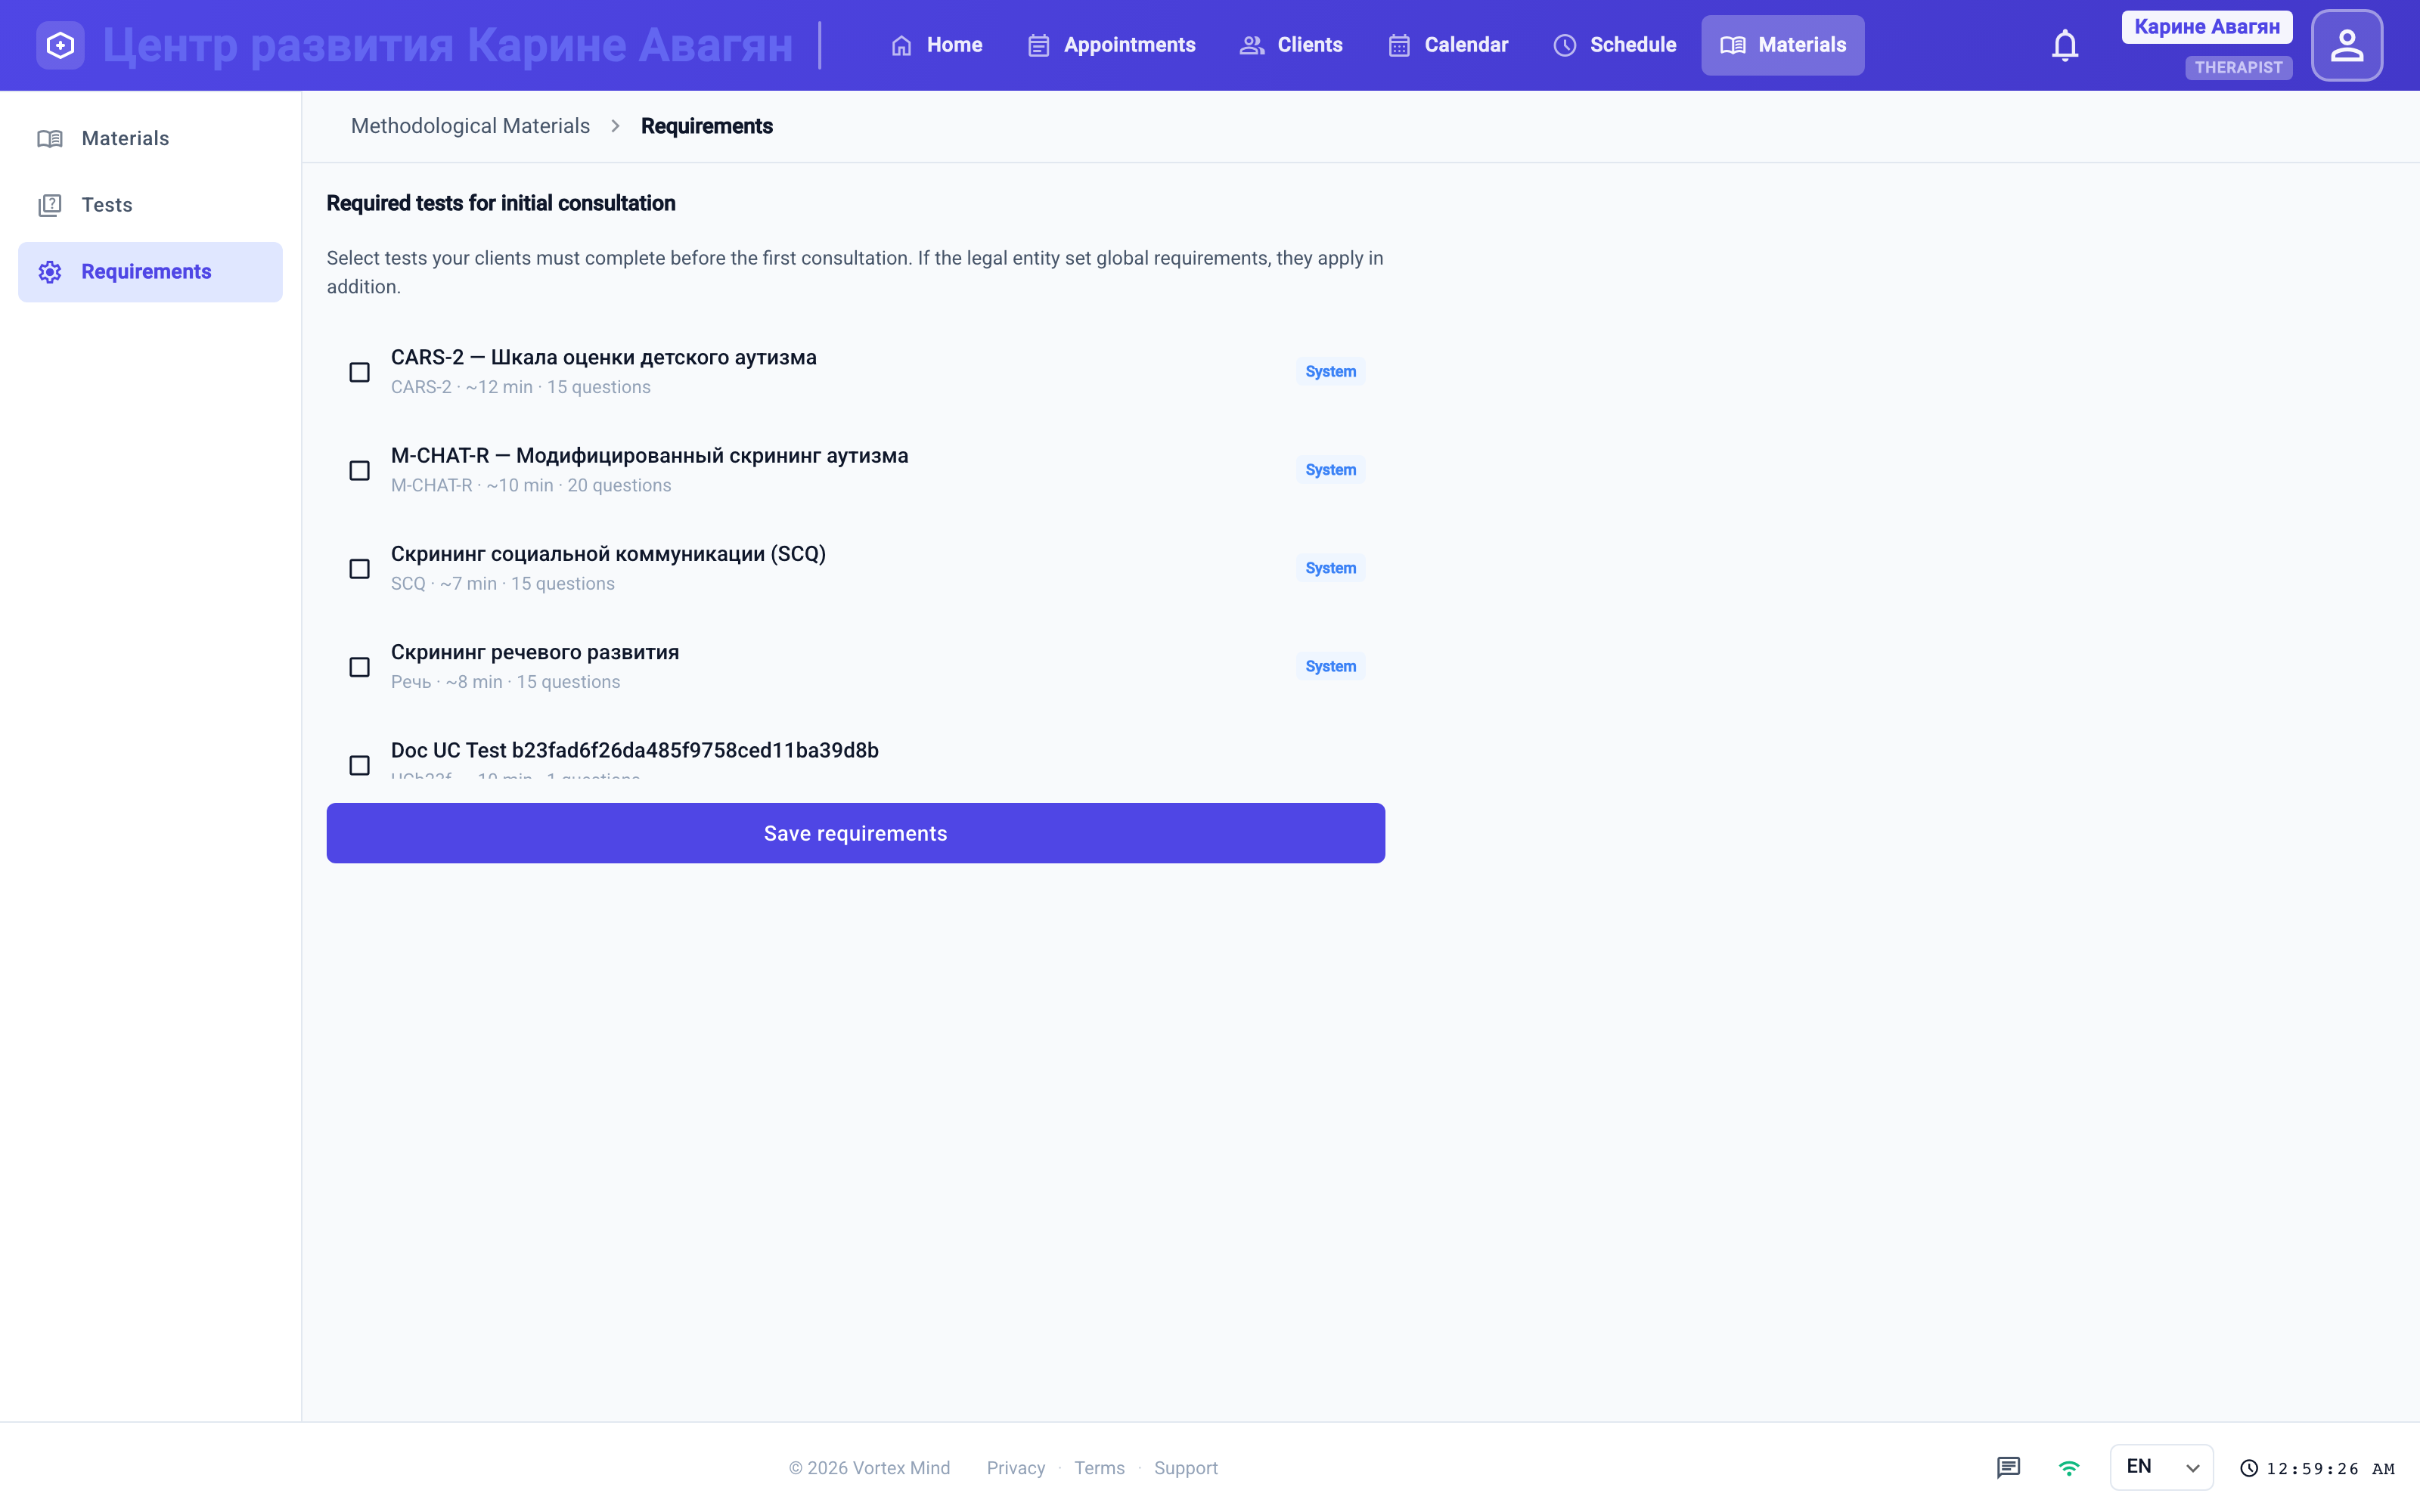2420x1512 pixels.
Task: Click the 12:59:26 AM time display
Action: pyautogui.click(x=2330, y=1468)
